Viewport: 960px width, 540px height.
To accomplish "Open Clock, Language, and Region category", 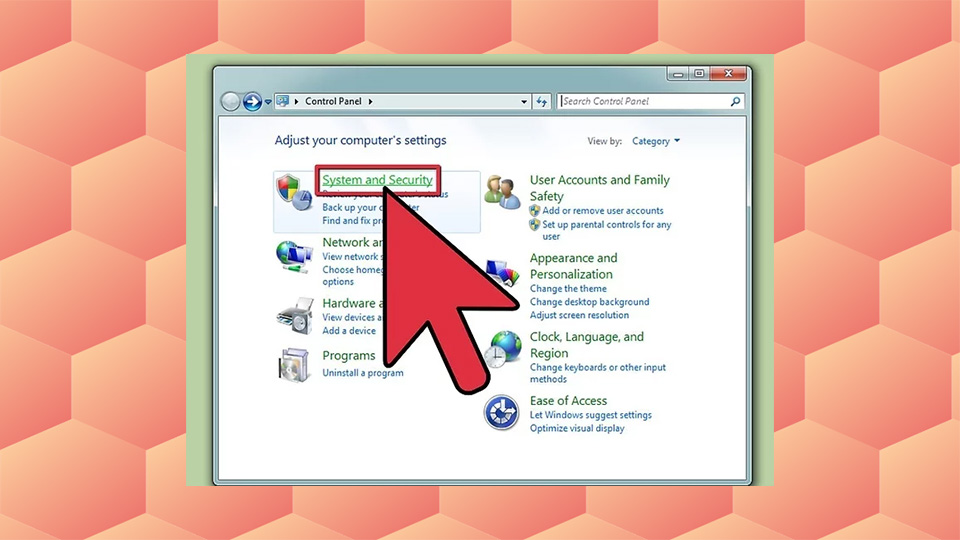I will 587,345.
